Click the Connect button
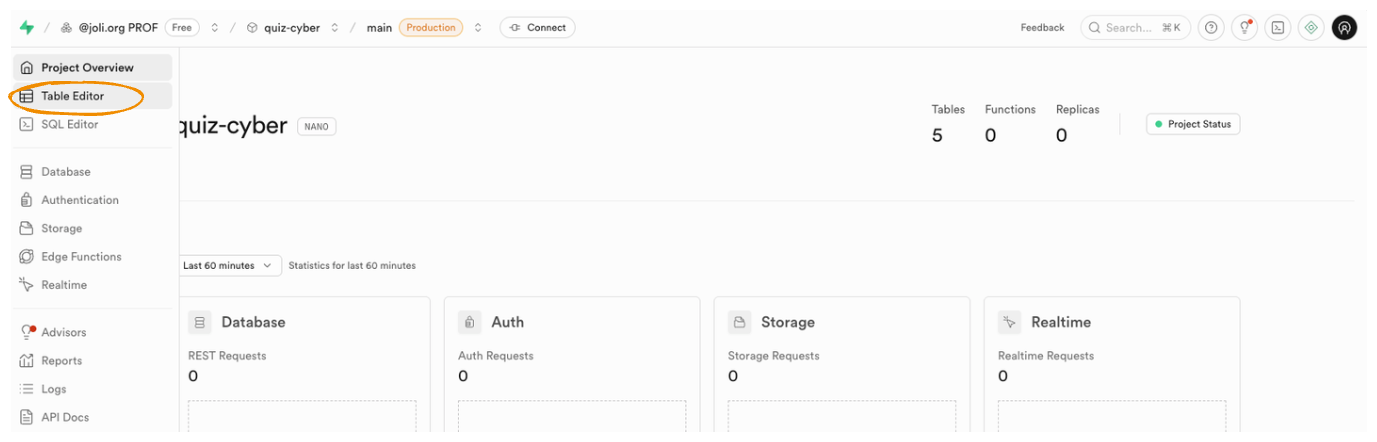The image size is (1377, 442). click(x=537, y=28)
